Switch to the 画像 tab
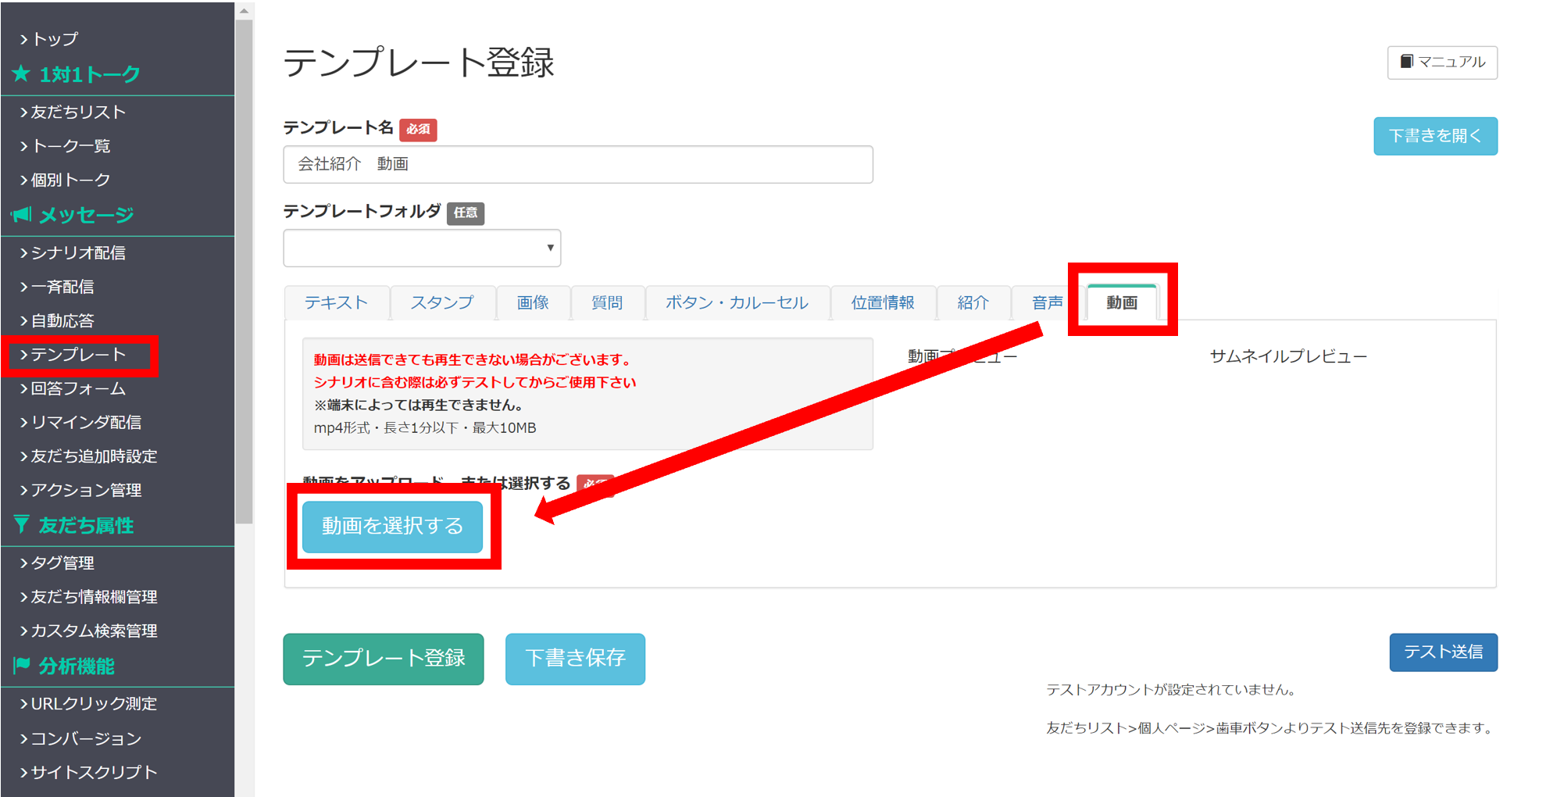The width and height of the screenshot is (1546, 797). pos(533,303)
